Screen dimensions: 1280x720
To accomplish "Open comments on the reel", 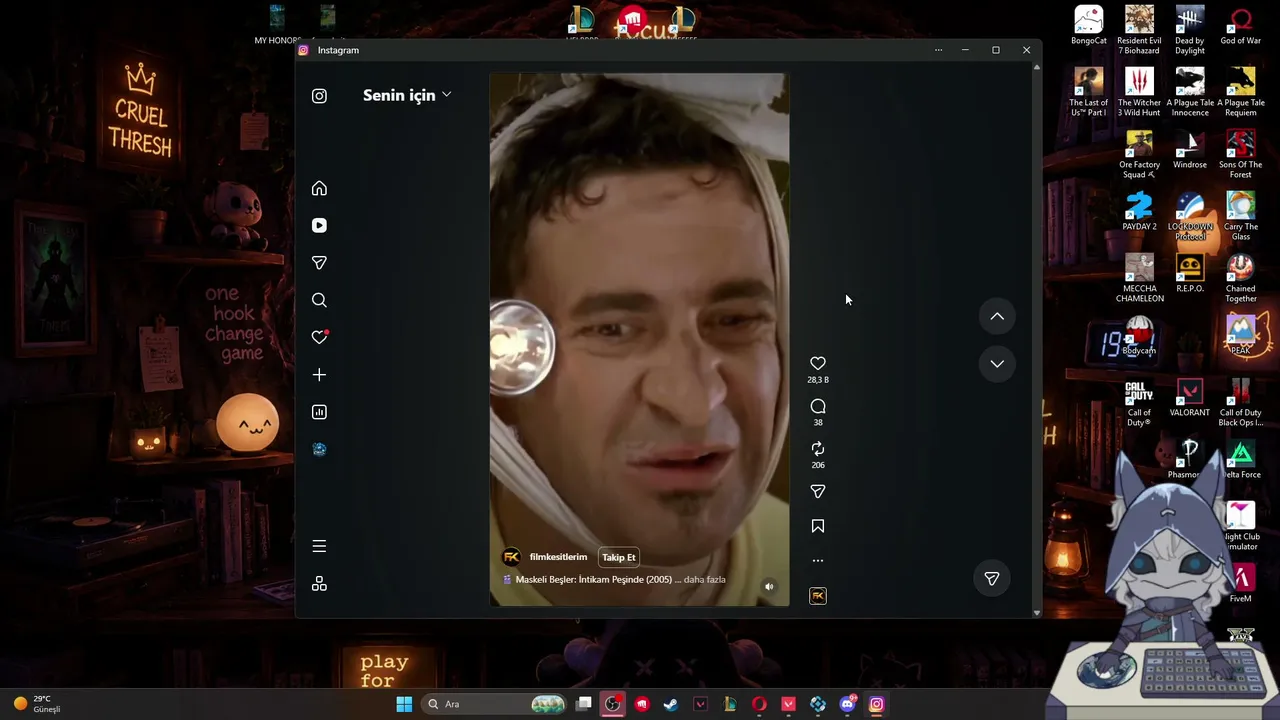I will coord(818,406).
